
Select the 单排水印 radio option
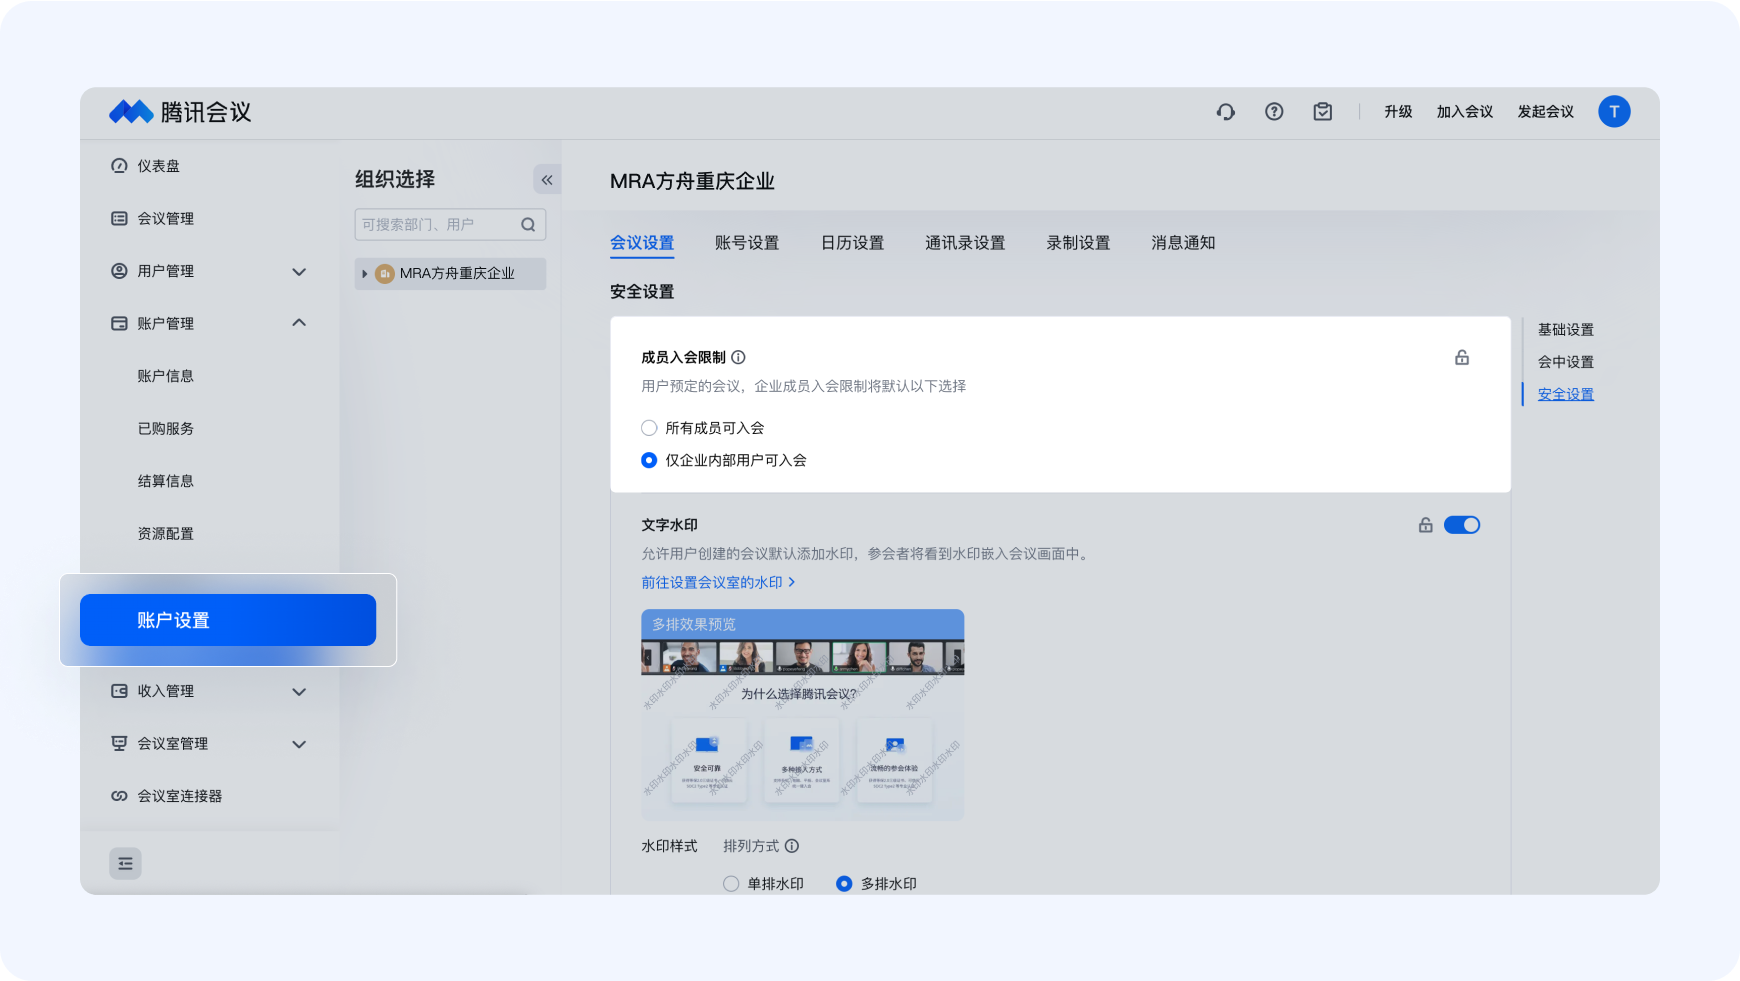(x=731, y=884)
